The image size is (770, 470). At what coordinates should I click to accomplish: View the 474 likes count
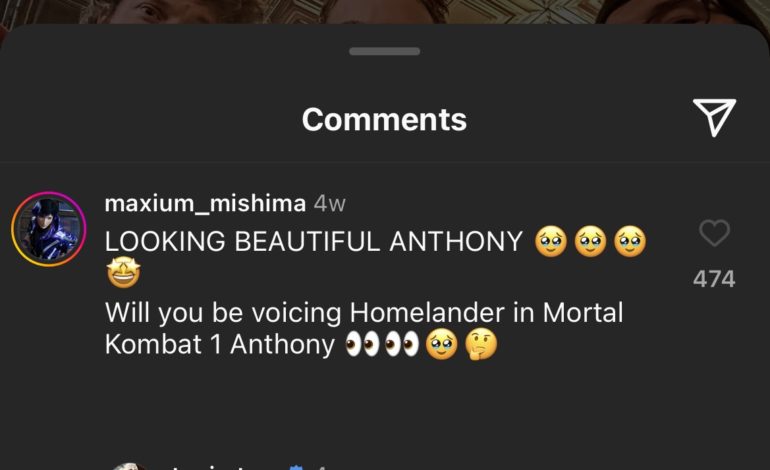(714, 279)
